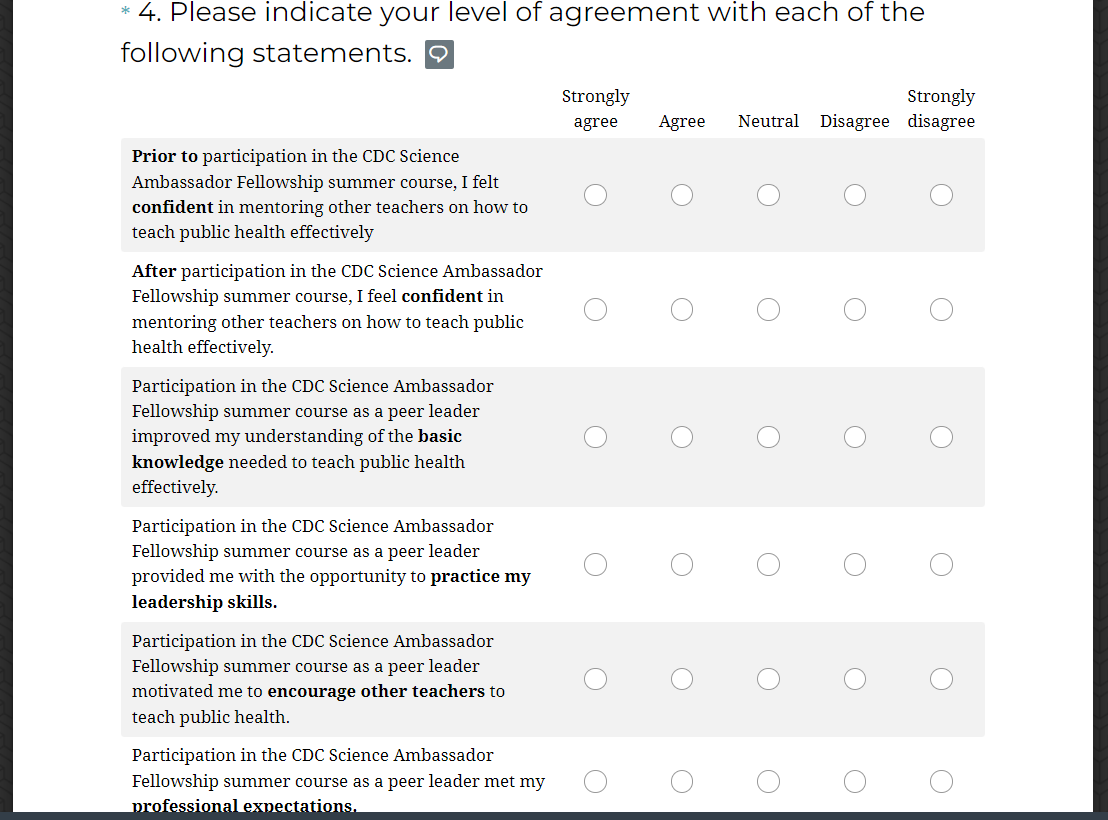
Task: Choose Disagree for practice my leadership skills
Action: [855, 565]
